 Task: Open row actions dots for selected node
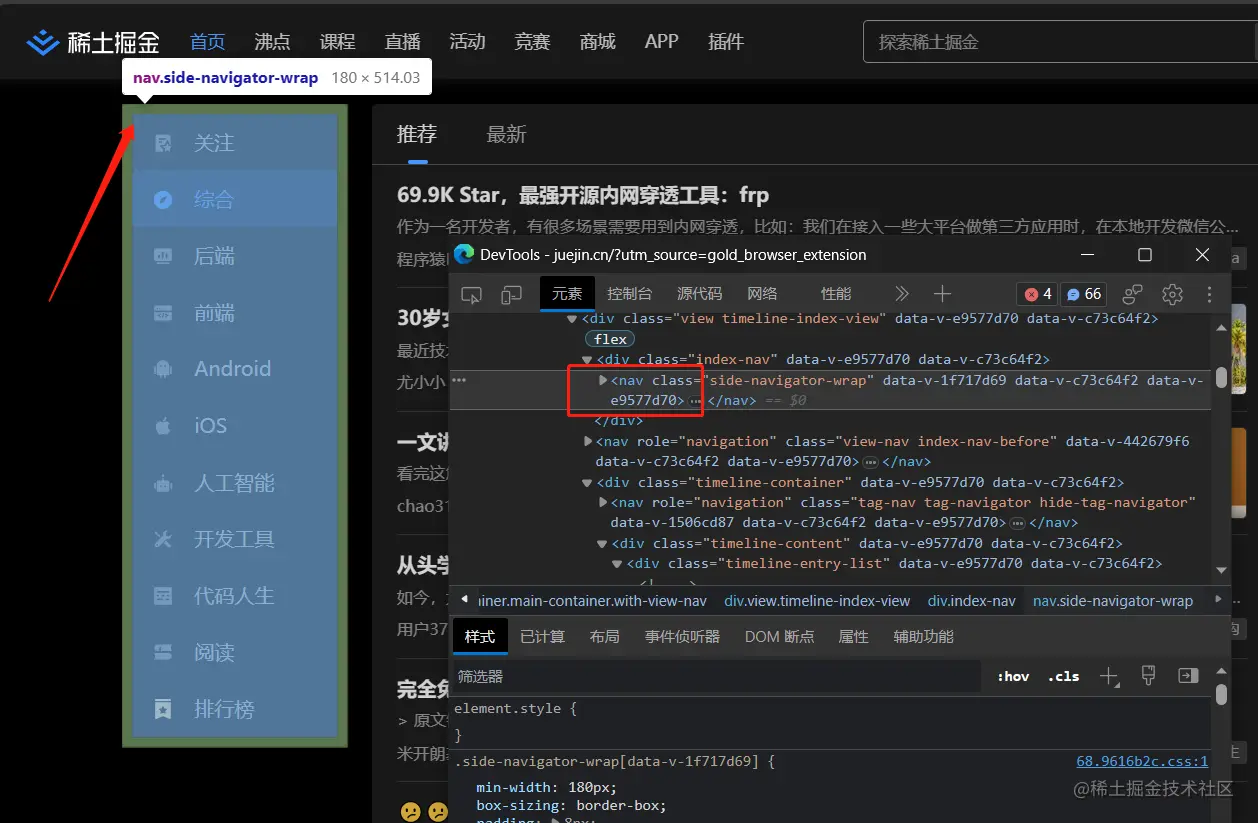coord(459,380)
